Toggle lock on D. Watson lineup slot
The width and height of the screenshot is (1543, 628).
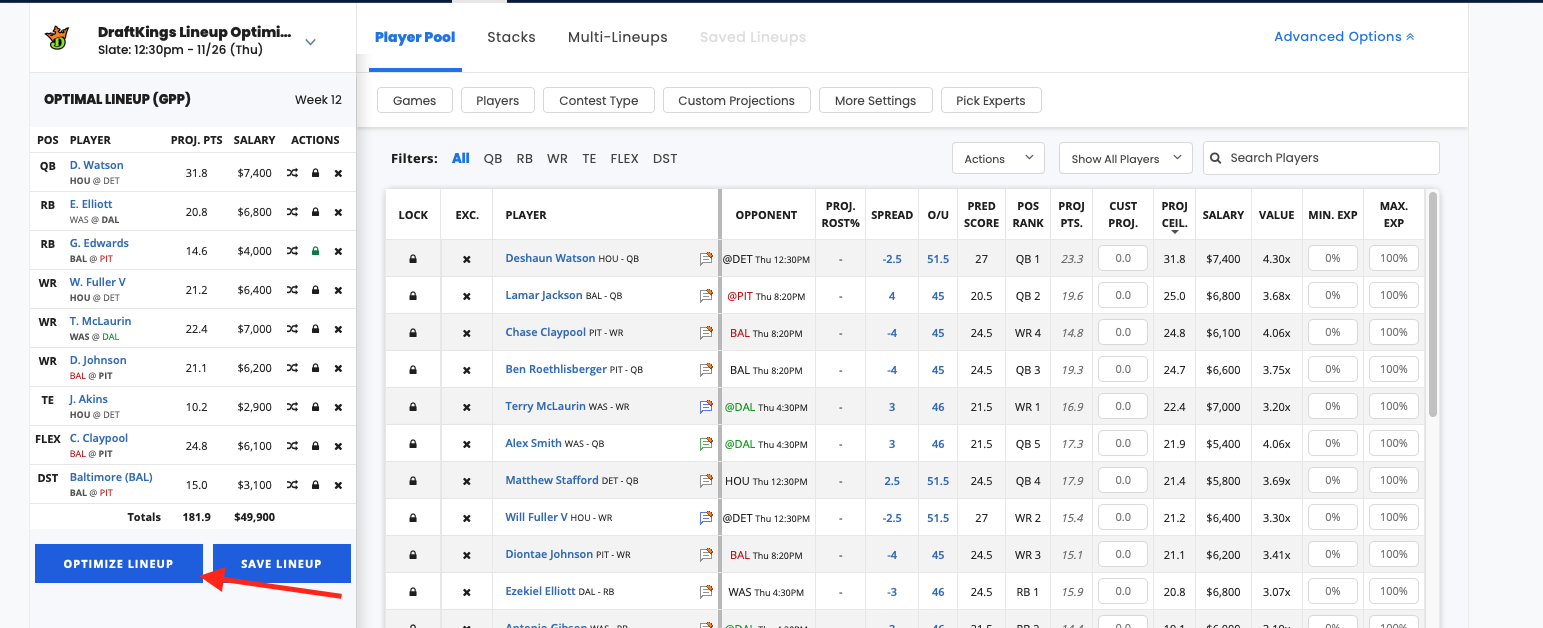(x=315, y=173)
